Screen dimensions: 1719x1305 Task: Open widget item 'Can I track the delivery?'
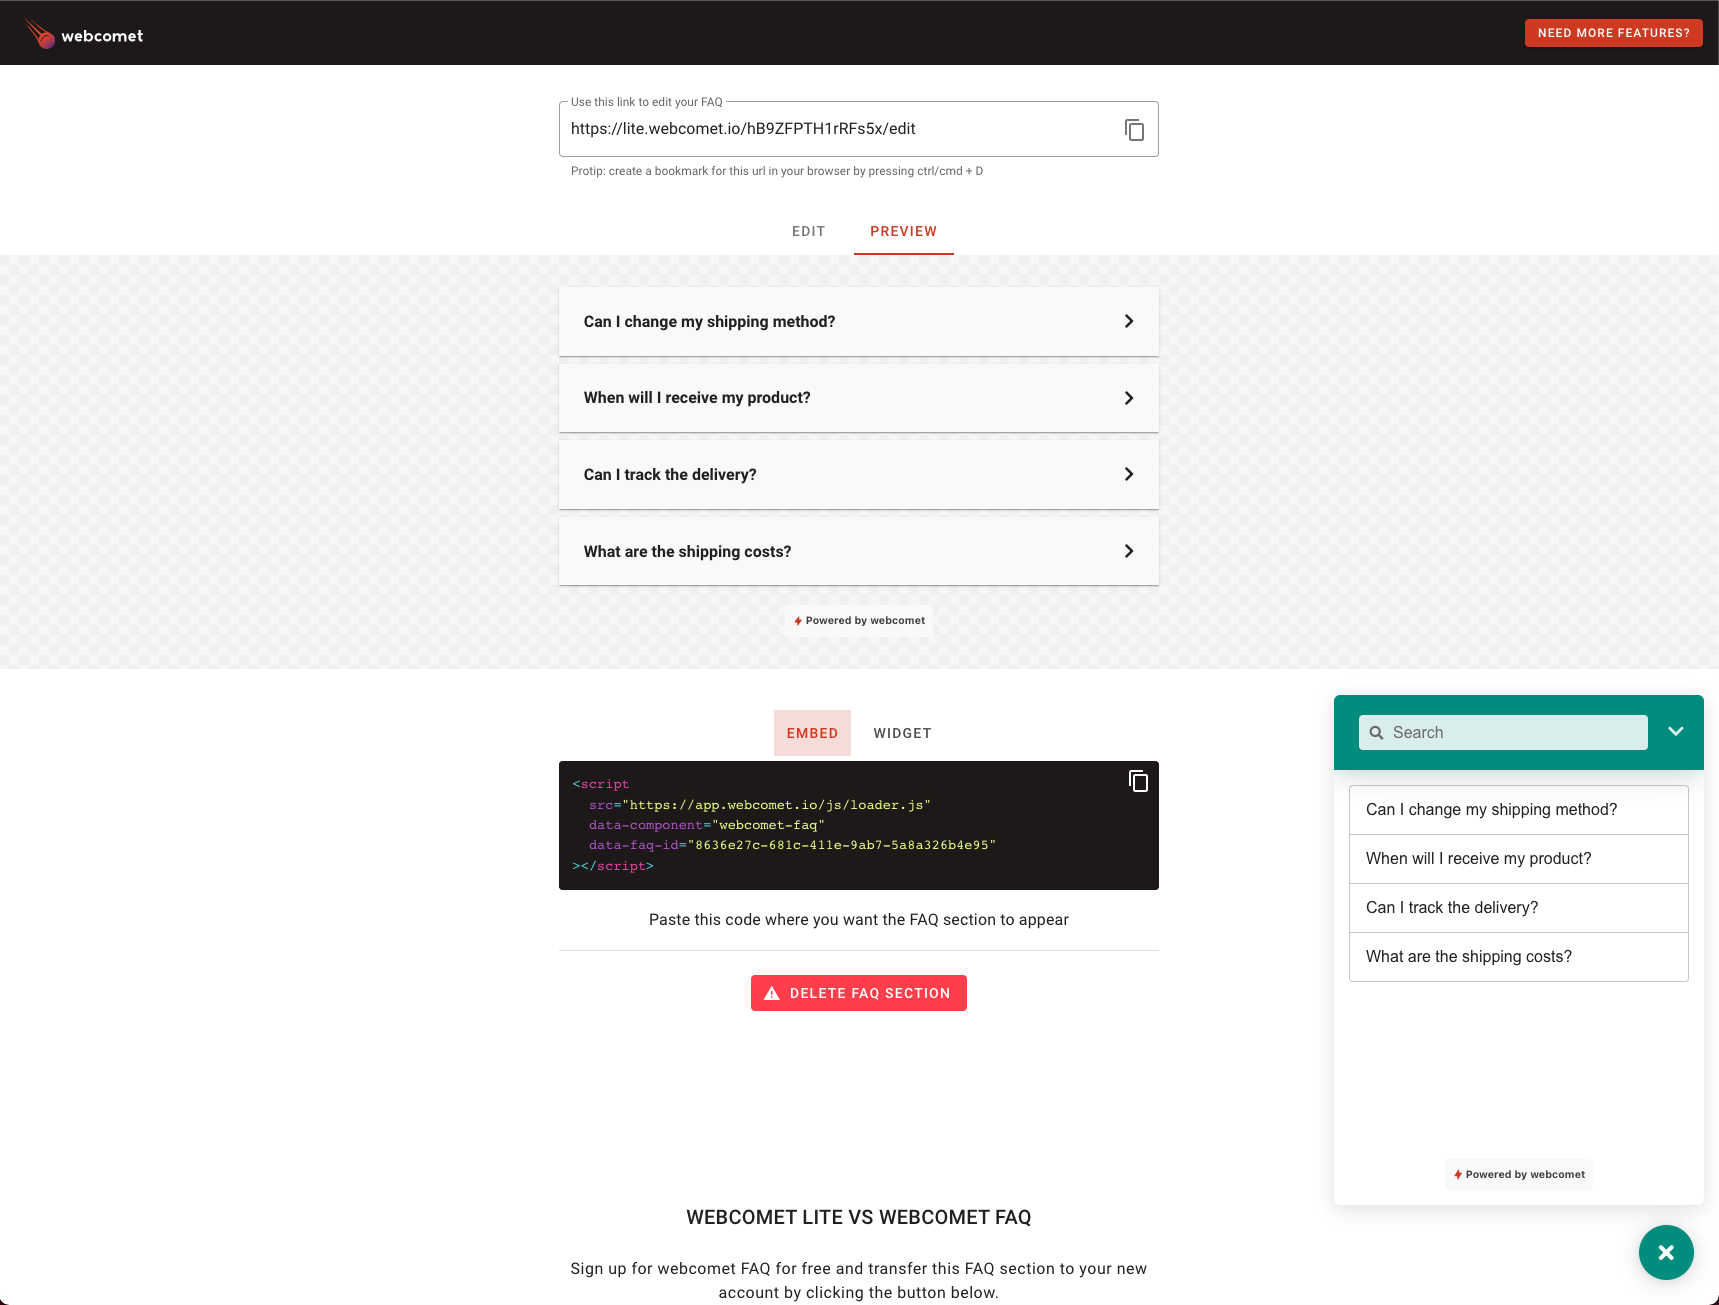pos(1519,908)
